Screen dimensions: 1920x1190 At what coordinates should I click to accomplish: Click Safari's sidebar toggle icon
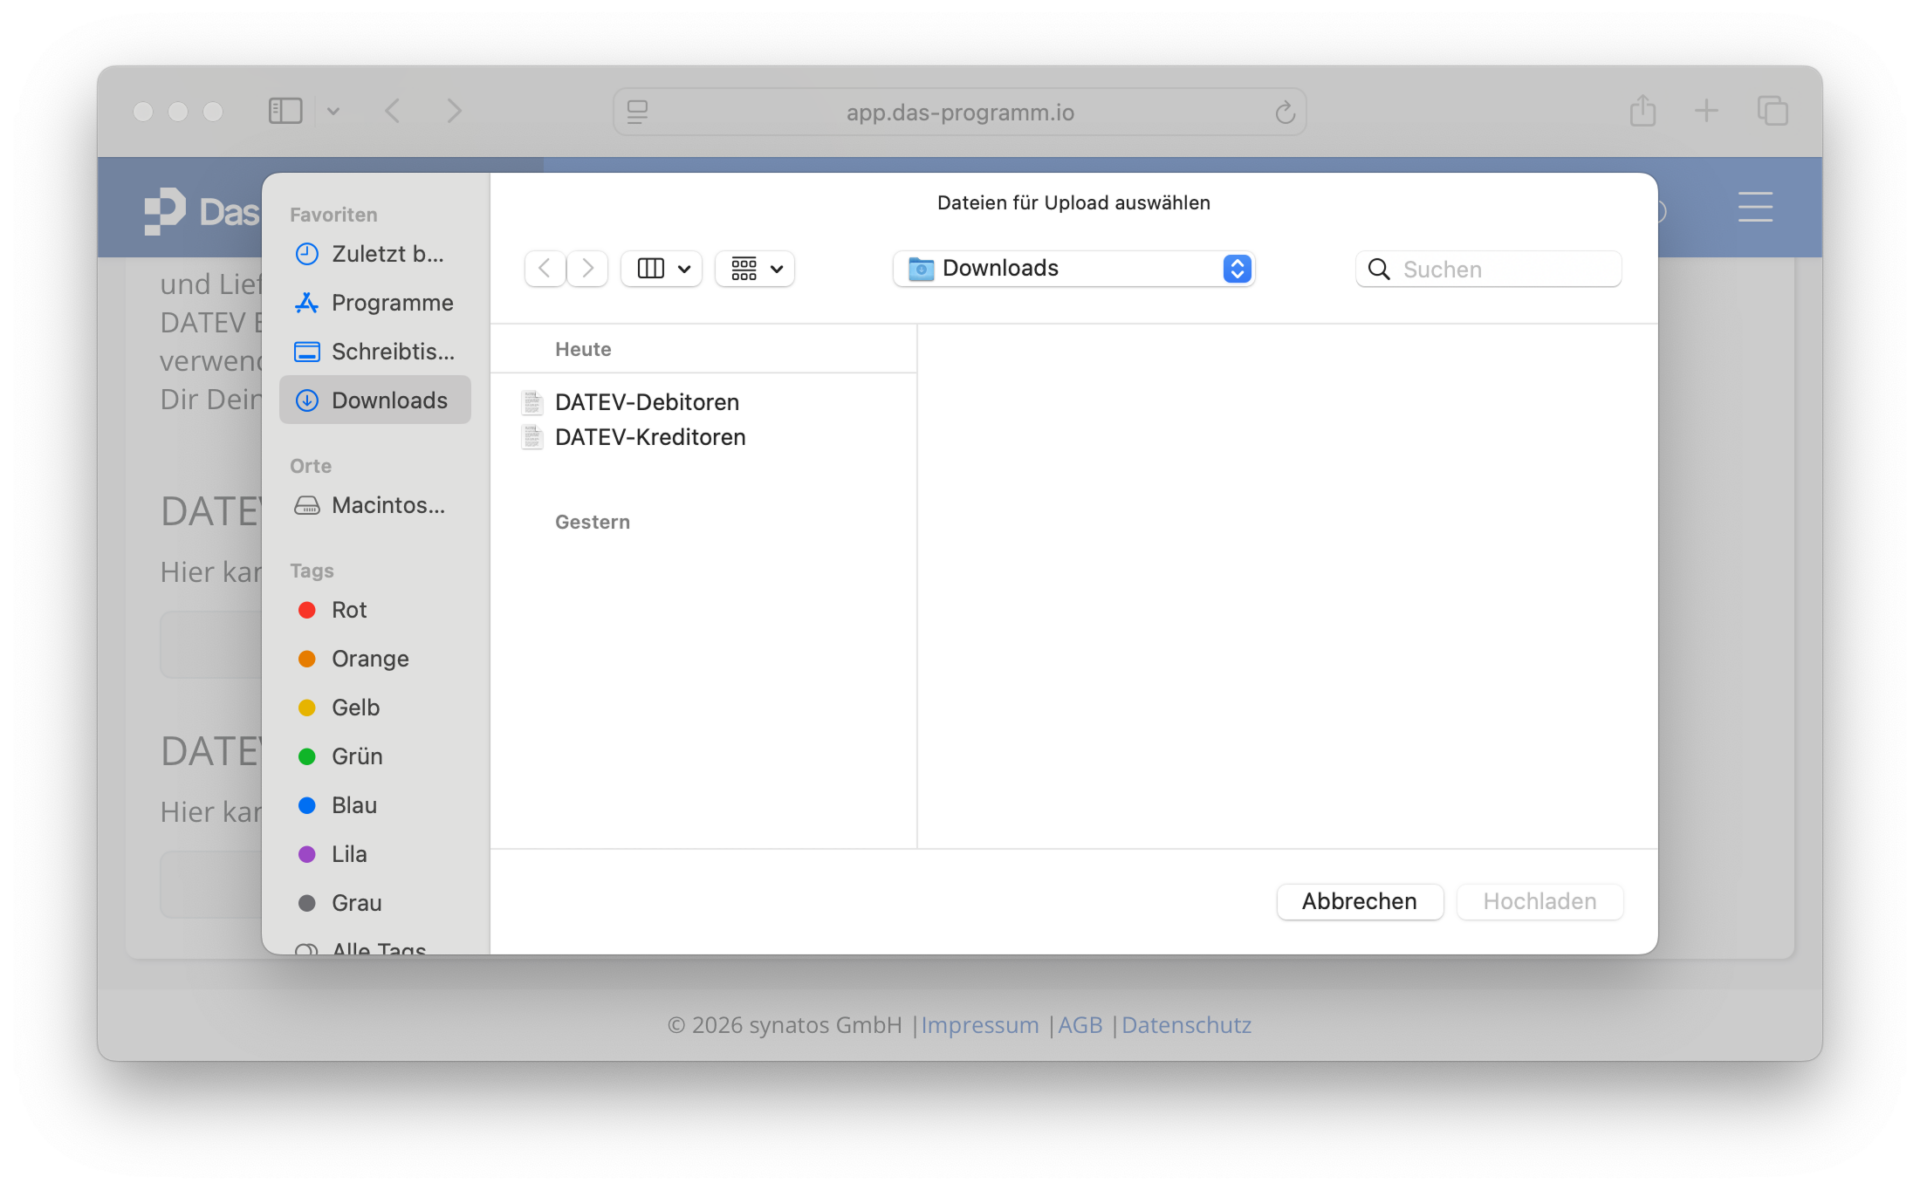coord(285,111)
